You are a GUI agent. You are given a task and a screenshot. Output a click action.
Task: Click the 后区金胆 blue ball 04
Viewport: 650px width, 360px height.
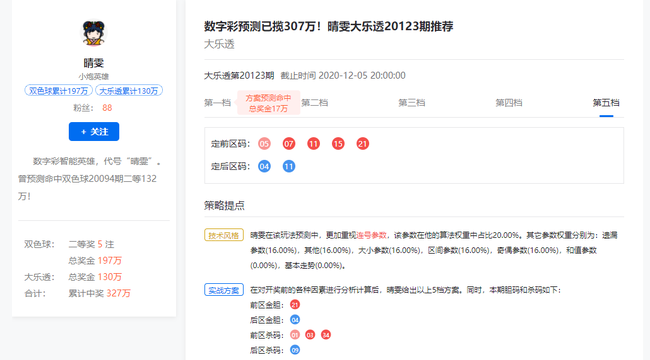pyautogui.click(x=295, y=320)
